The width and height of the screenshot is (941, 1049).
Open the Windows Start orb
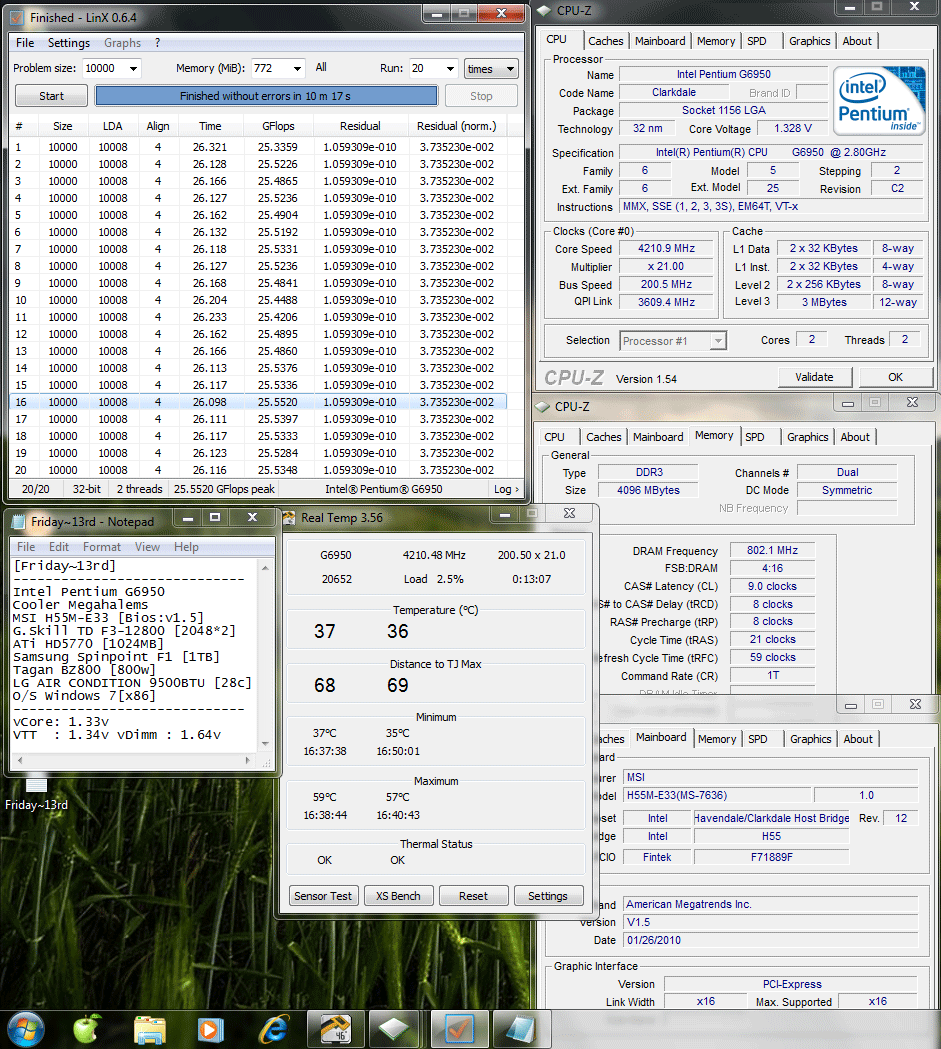pyautogui.click(x=26, y=1027)
